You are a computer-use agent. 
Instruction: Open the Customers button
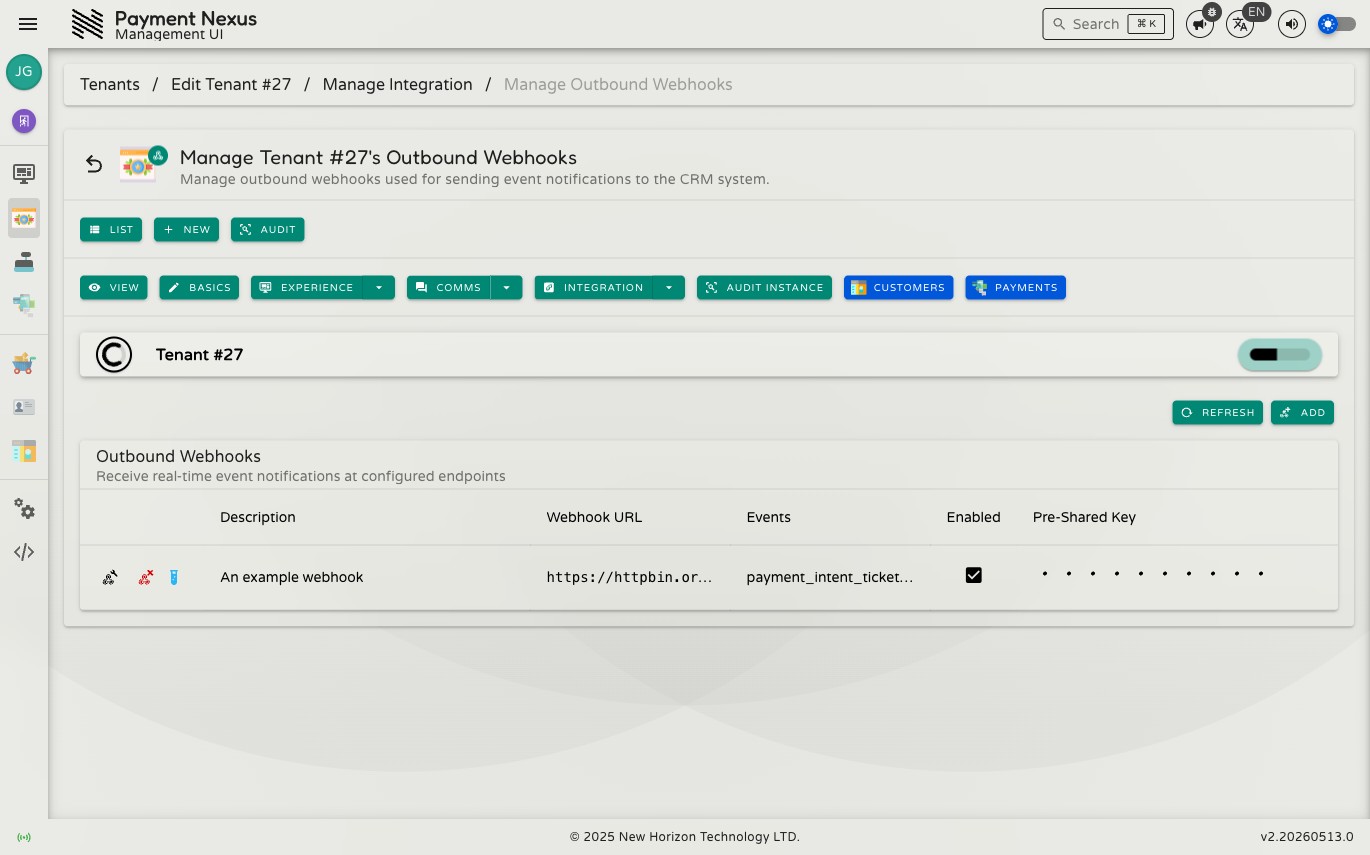tap(898, 287)
